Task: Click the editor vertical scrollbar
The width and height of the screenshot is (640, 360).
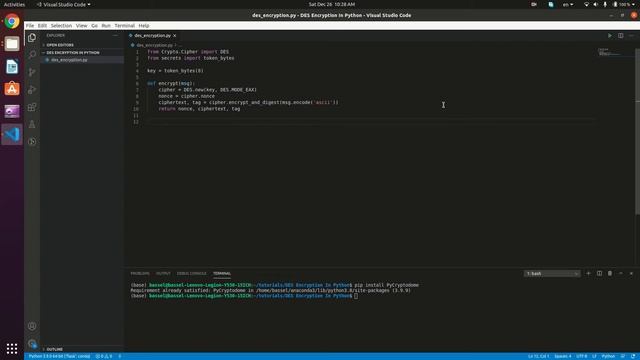Action: pos(637,131)
